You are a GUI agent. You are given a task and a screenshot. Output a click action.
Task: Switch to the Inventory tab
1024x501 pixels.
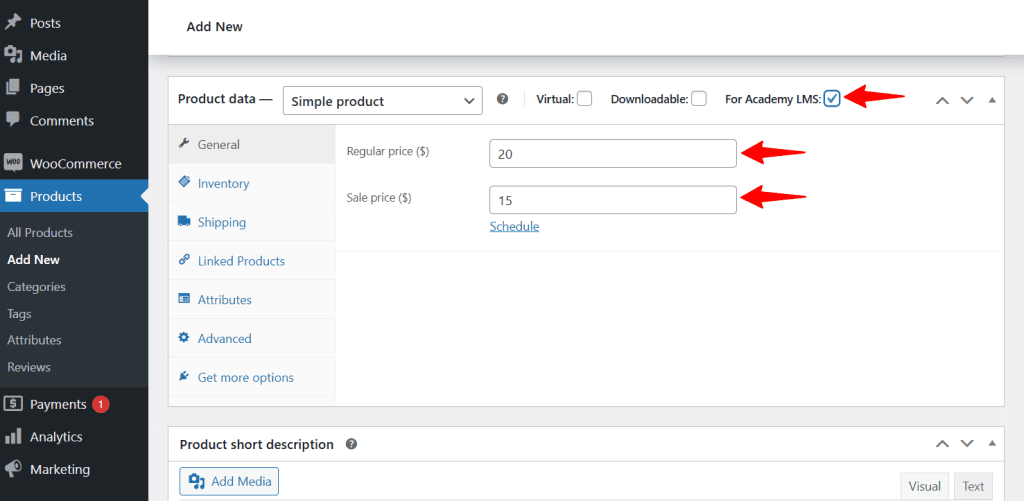[223, 184]
